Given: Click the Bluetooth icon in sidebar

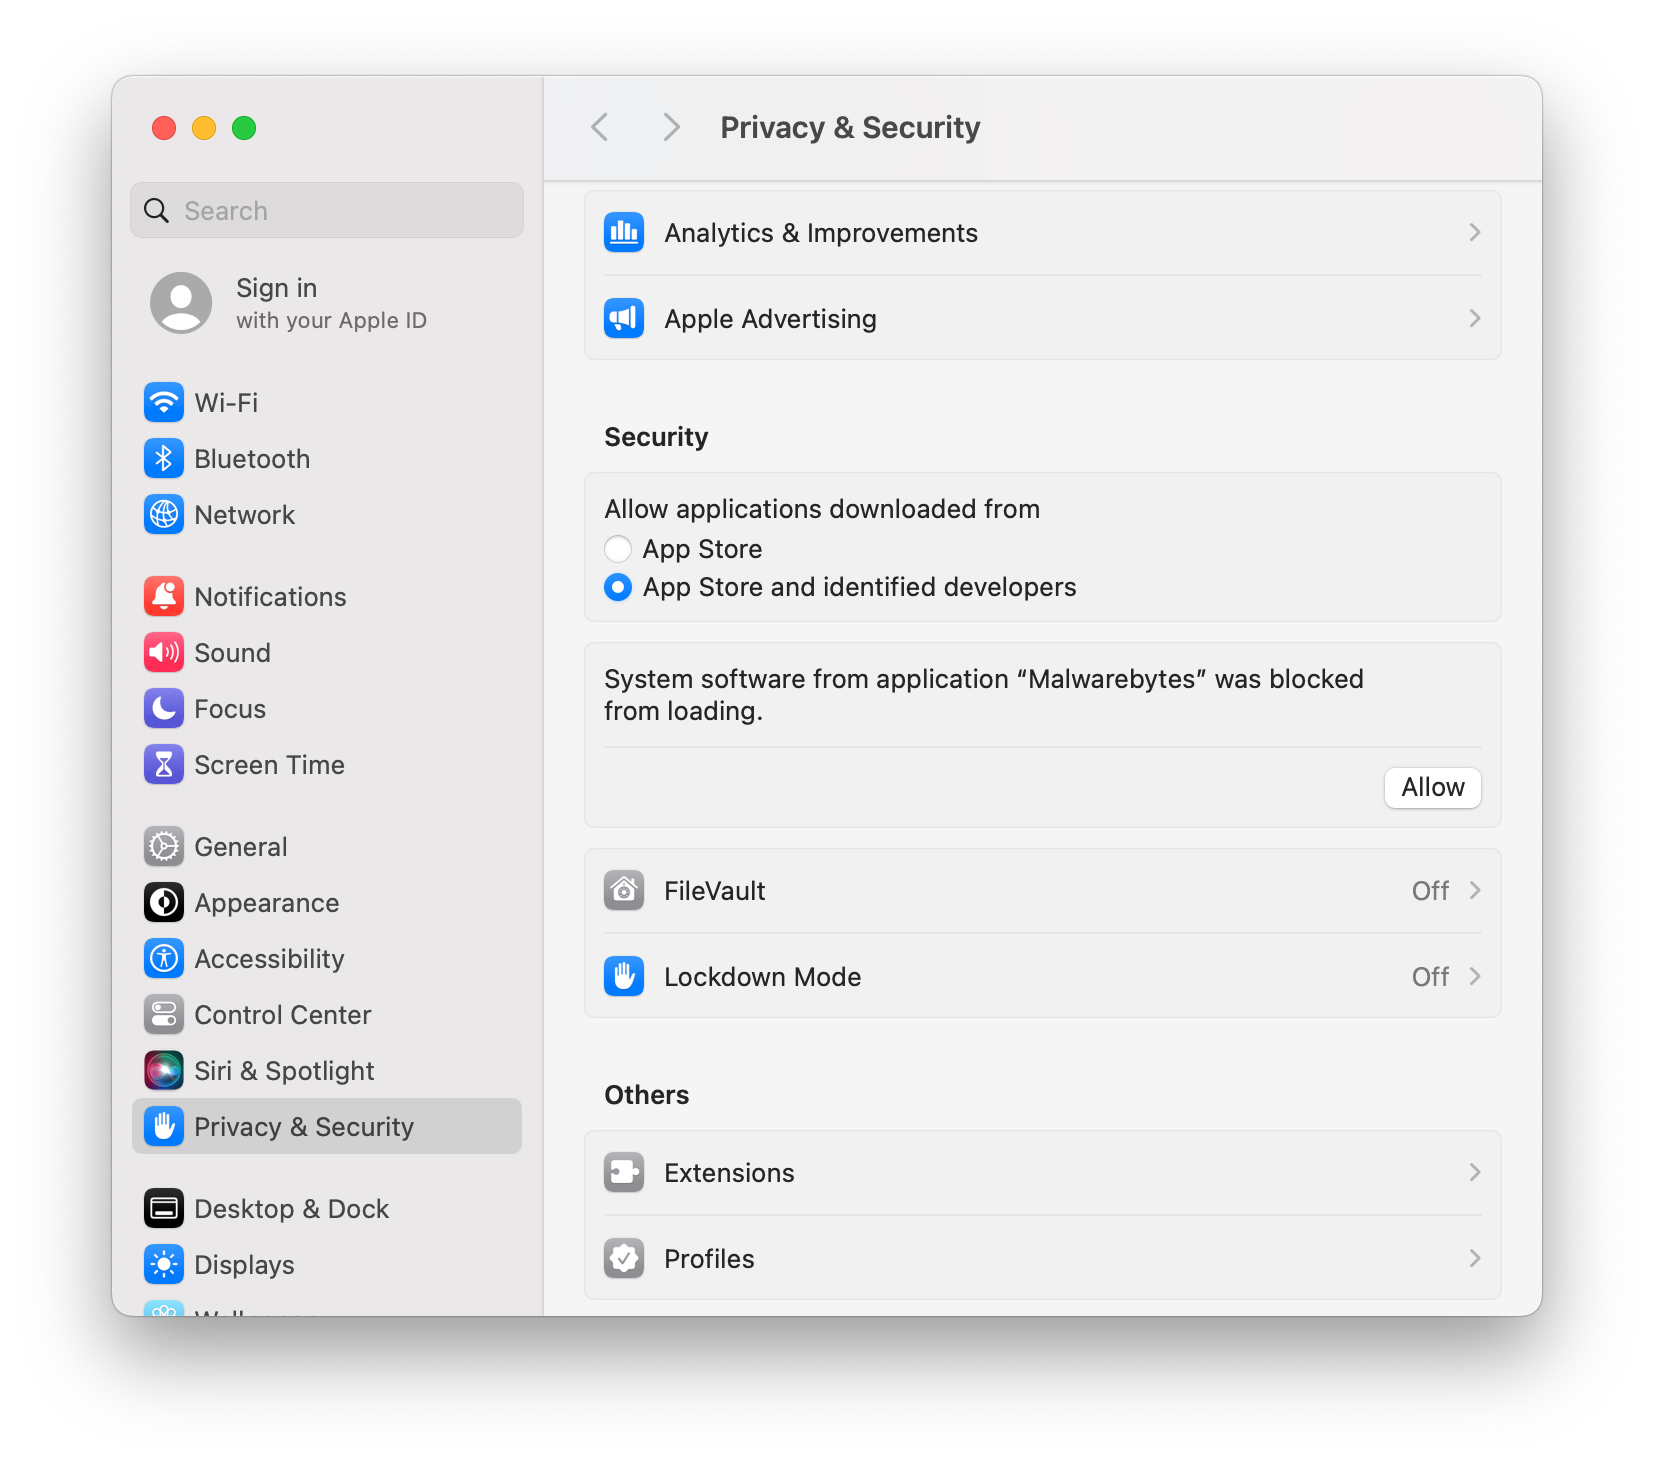Looking at the screenshot, I should click(x=164, y=459).
